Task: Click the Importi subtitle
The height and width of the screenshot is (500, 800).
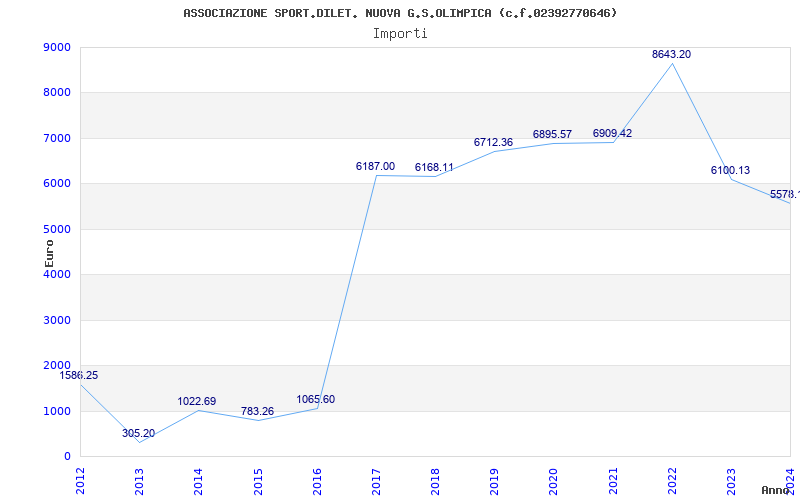Action: [x=400, y=34]
